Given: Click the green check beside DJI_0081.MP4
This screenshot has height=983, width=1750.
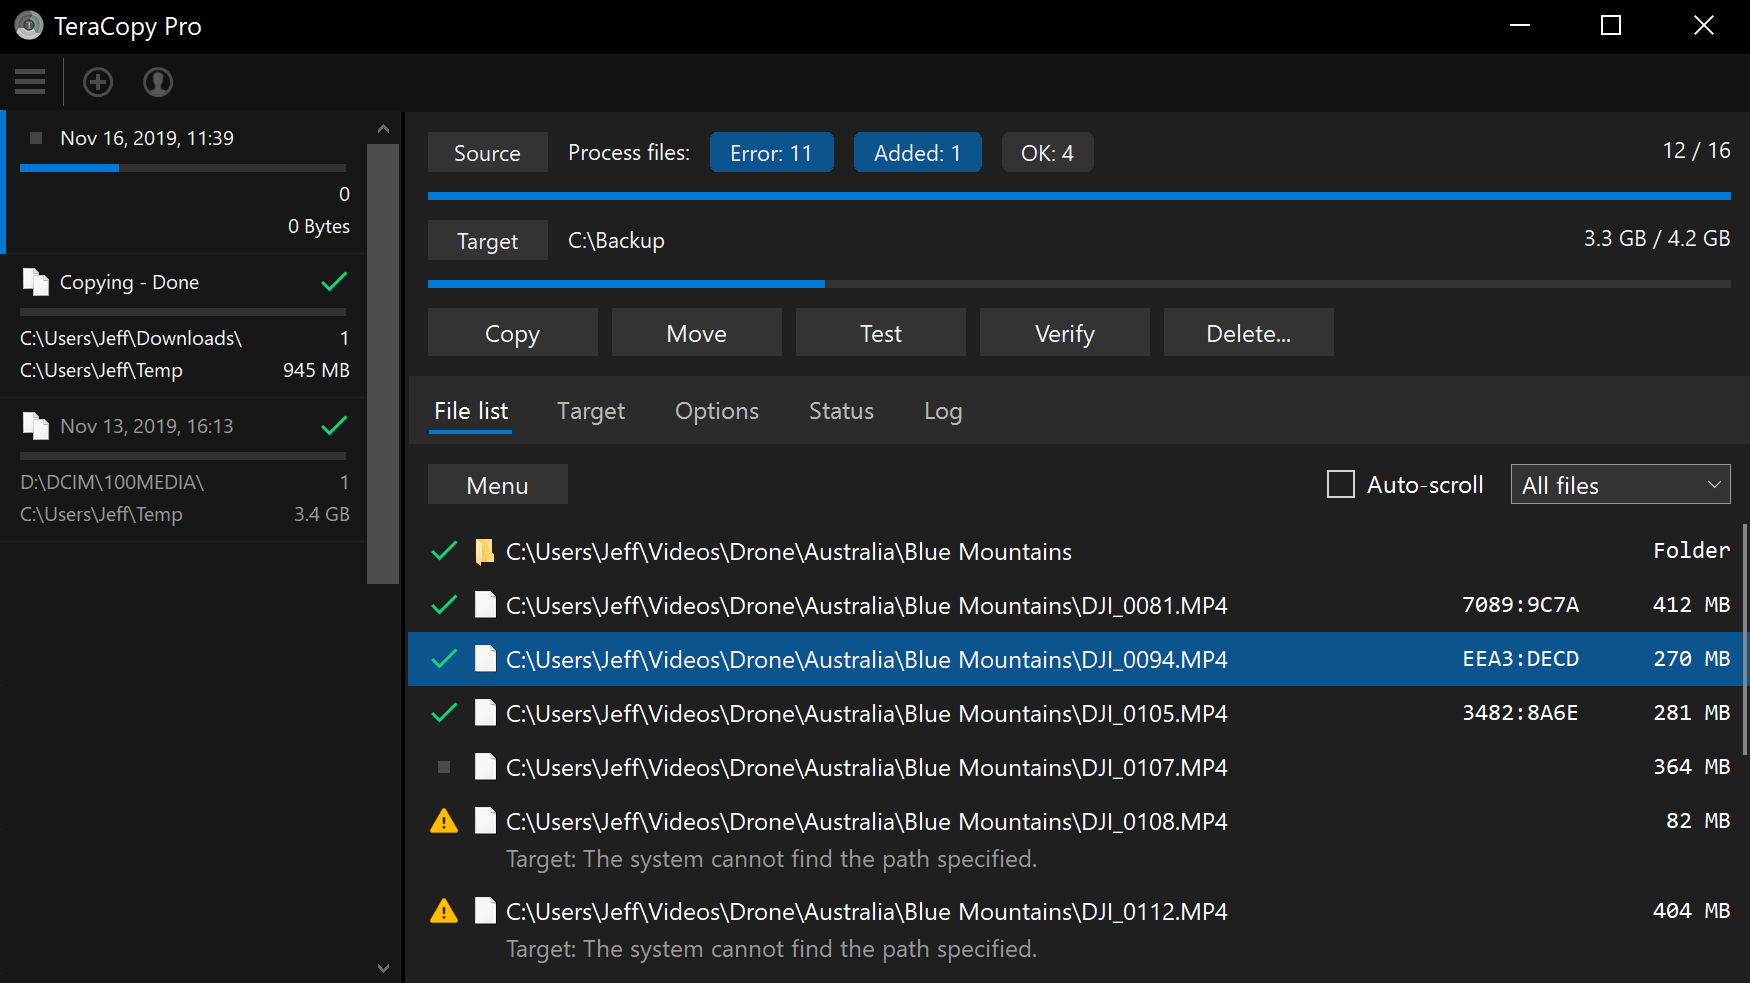Looking at the screenshot, I should tap(444, 605).
